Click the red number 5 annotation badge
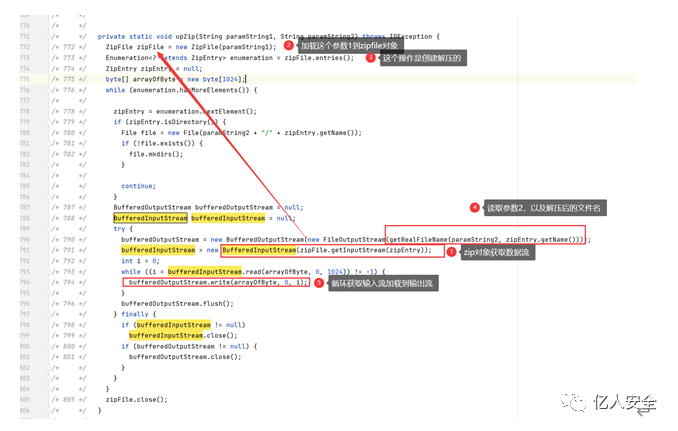The image size is (678, 431). [x=318, y=283]
